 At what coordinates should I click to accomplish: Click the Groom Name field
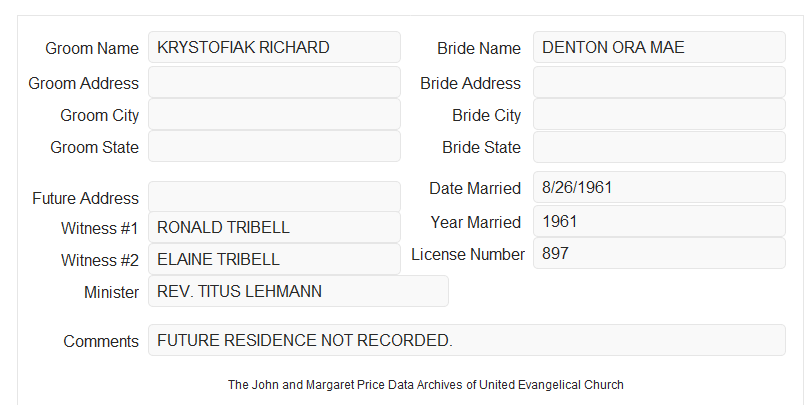pos(274,47)
